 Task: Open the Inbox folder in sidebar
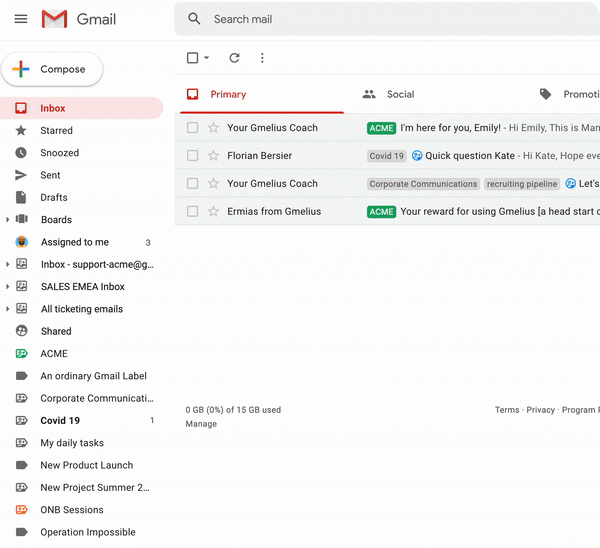click(81, 108)
